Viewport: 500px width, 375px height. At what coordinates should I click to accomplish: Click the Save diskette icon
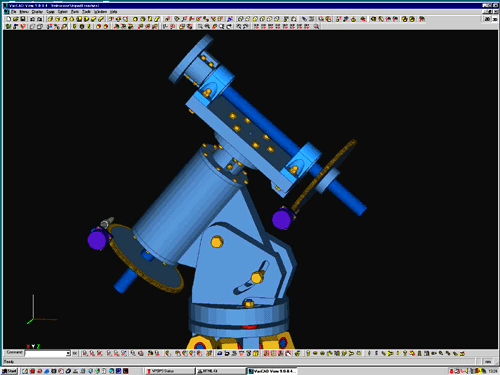(23, 19)
